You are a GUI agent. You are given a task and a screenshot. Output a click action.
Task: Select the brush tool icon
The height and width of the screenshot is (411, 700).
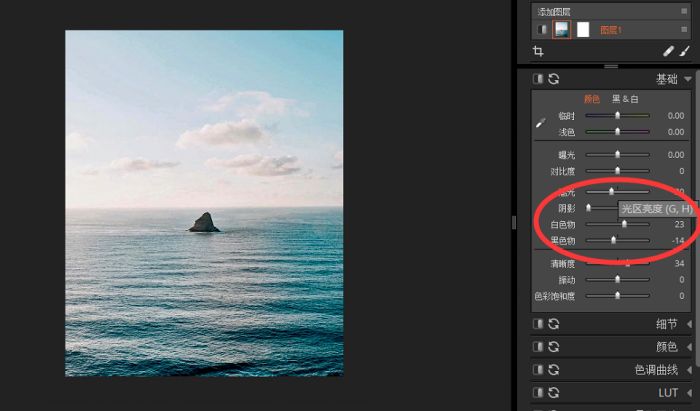click(683, 51)
